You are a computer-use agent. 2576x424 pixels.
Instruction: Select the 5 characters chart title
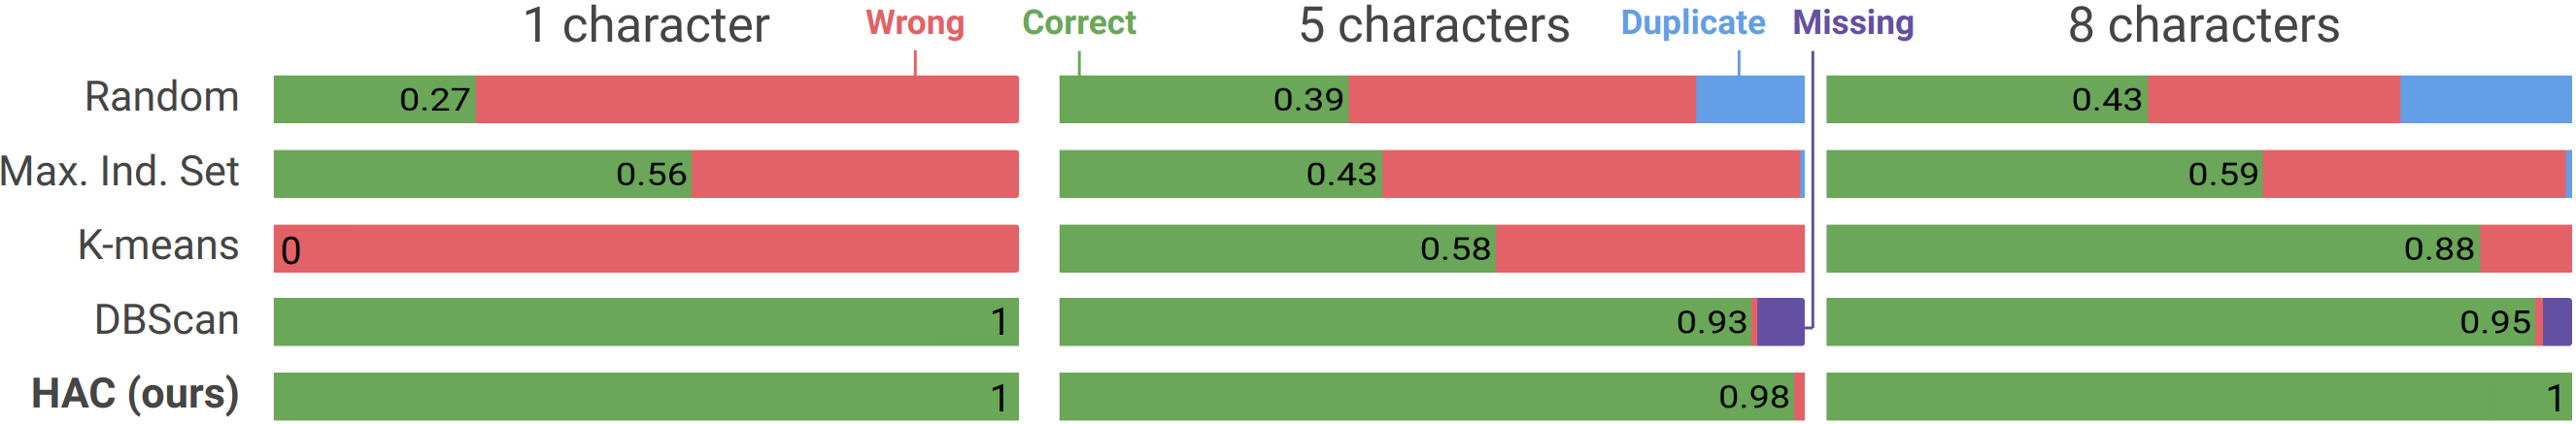[x=1433, y=25]
